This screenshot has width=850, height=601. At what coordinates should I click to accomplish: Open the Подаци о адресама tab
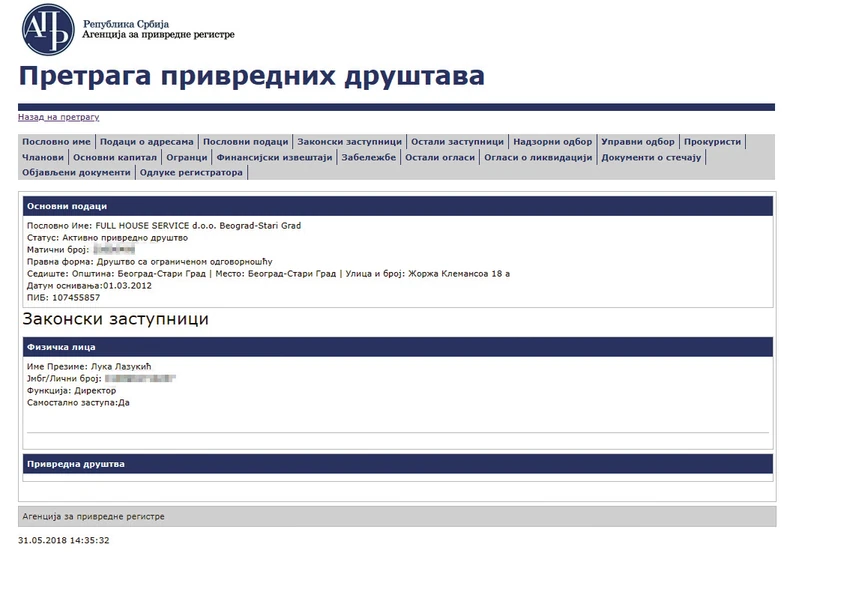point(146,141)
